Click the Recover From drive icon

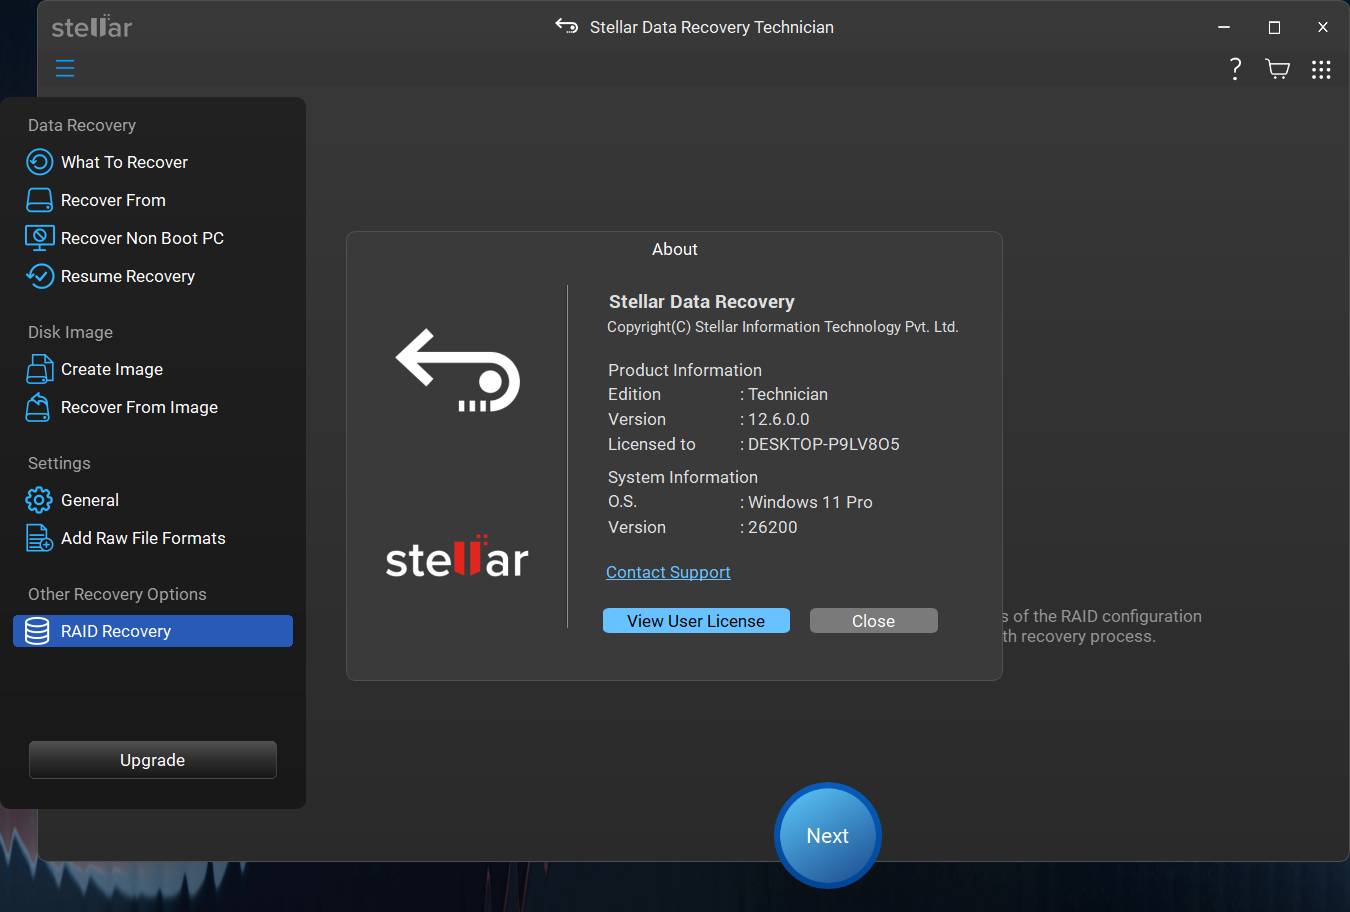pos(40,200)
